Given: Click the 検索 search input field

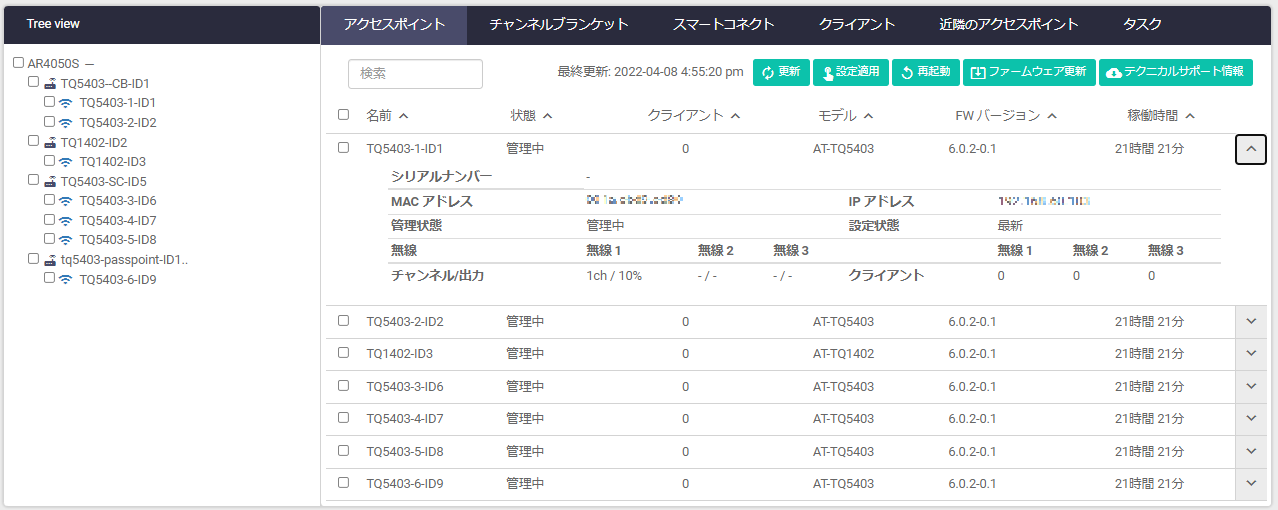Looking at the screenshot, I should [x=415, y=73].
